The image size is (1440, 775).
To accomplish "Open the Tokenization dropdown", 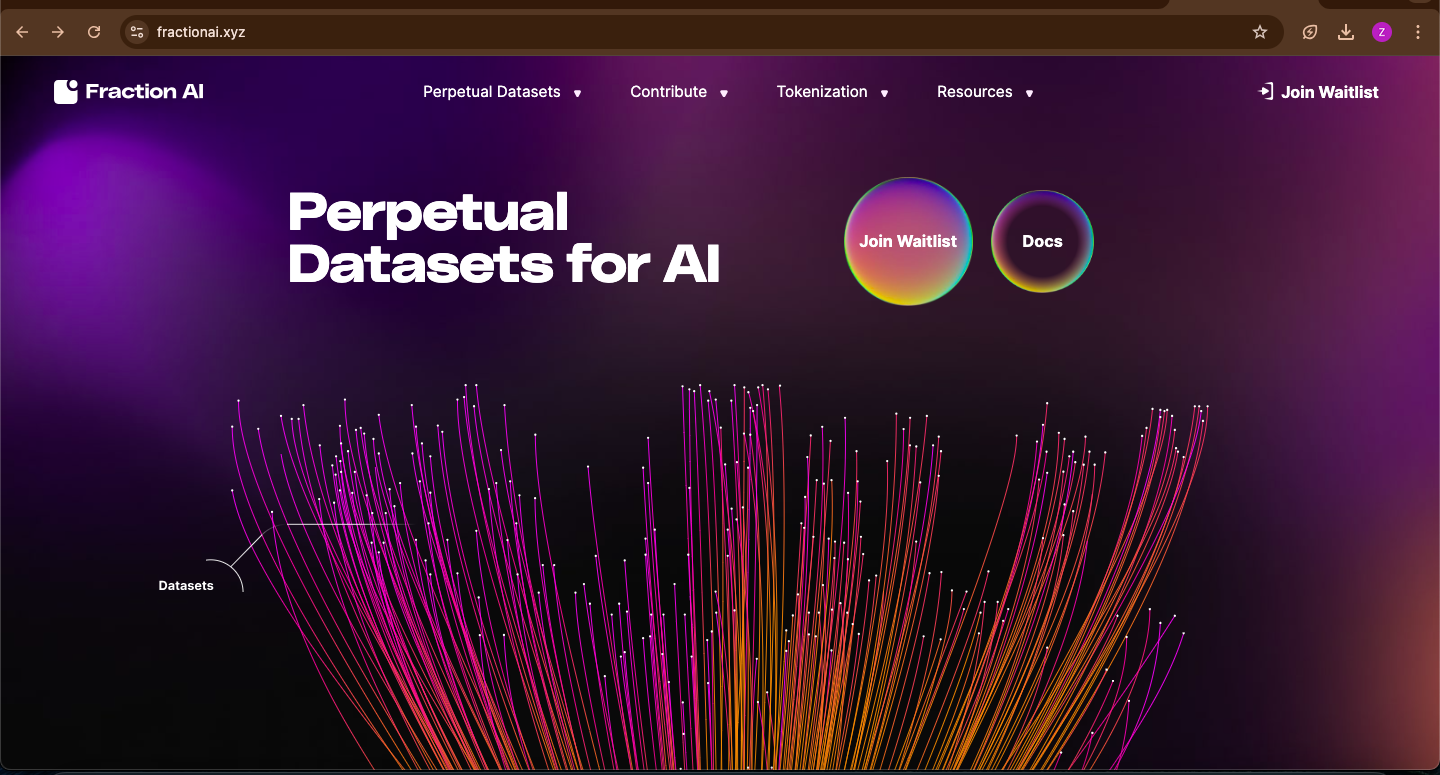I will (x=821, y=92).
